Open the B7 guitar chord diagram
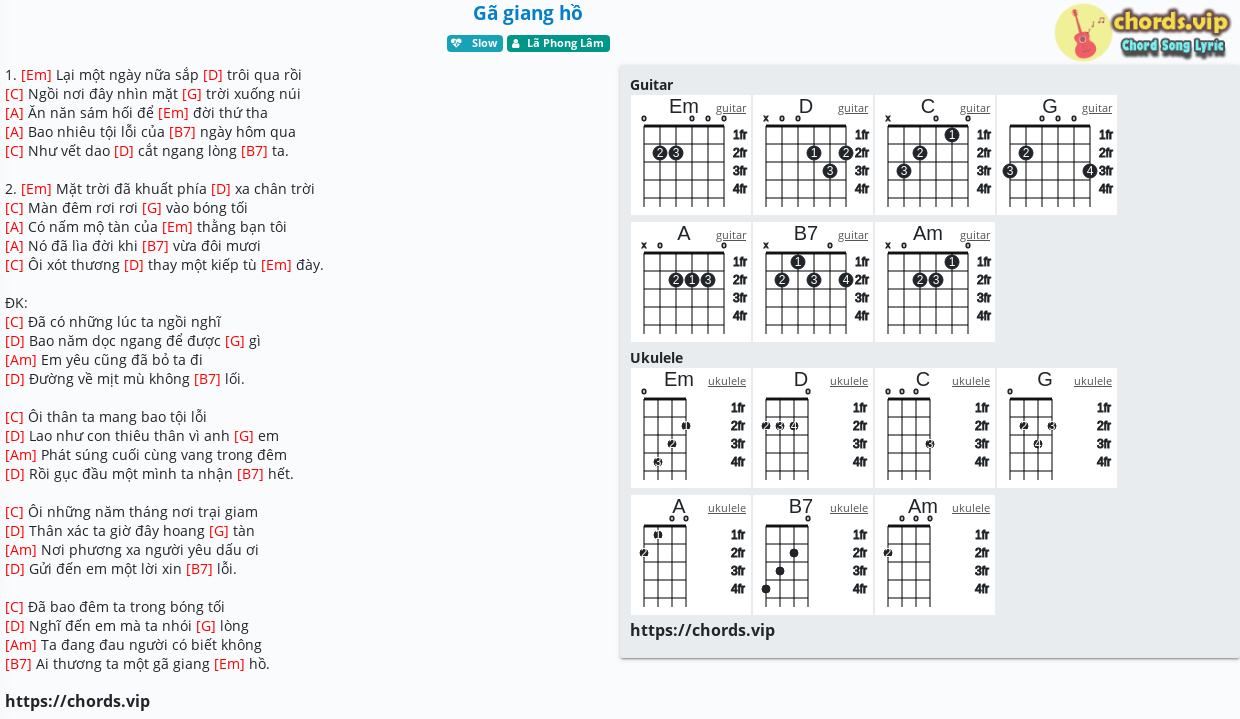Image resolution: width=1240 pixels, height=719 pixels. (813, 282)
